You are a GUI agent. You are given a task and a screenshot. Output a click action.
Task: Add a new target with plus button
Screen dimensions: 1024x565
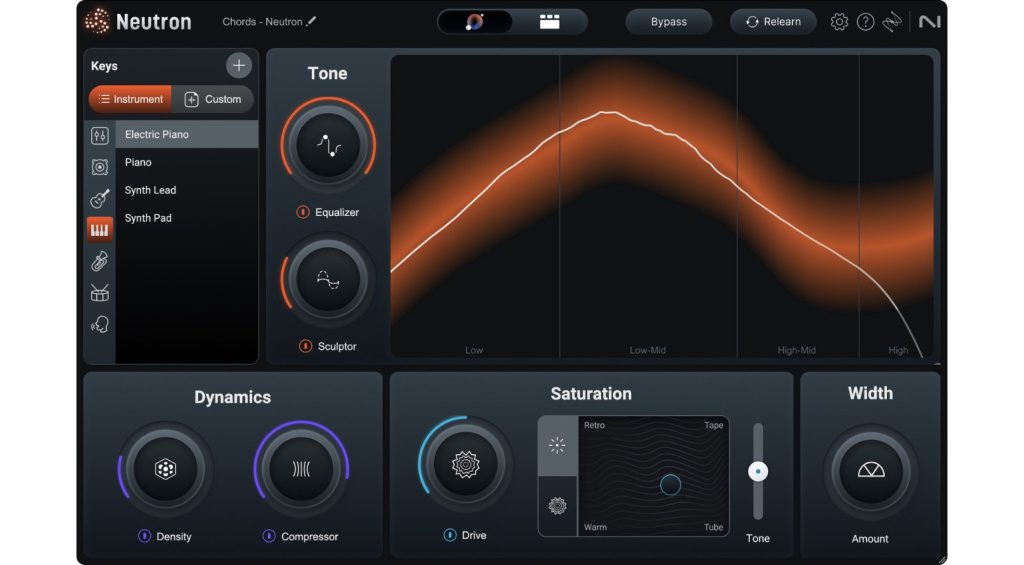238,65
